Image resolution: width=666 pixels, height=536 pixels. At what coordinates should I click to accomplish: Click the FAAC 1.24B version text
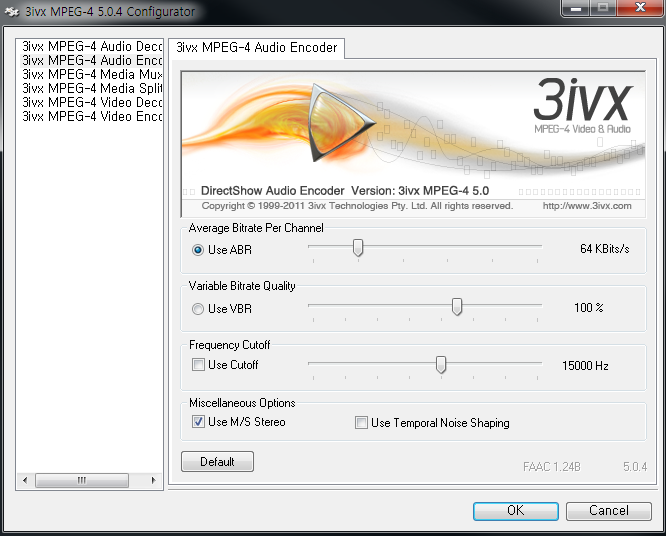pos(552,467)
